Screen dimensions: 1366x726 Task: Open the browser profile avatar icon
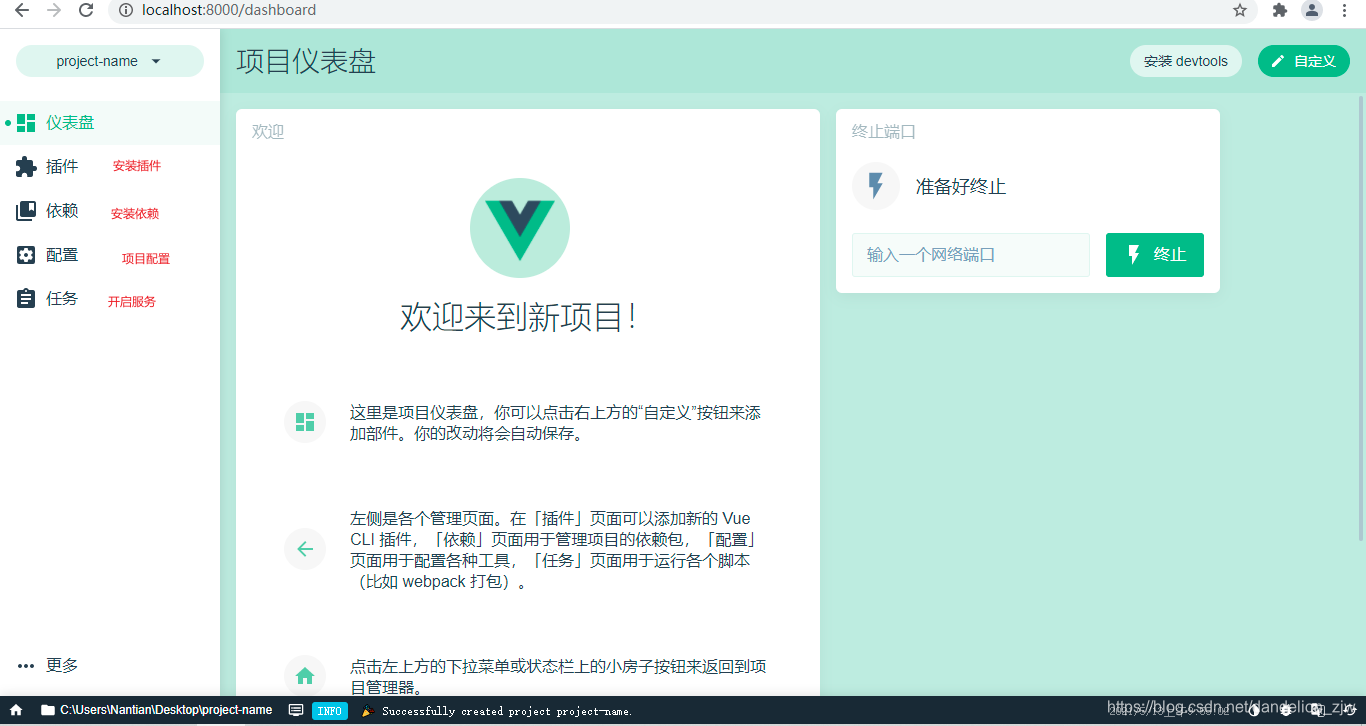tap(1312, 10)
